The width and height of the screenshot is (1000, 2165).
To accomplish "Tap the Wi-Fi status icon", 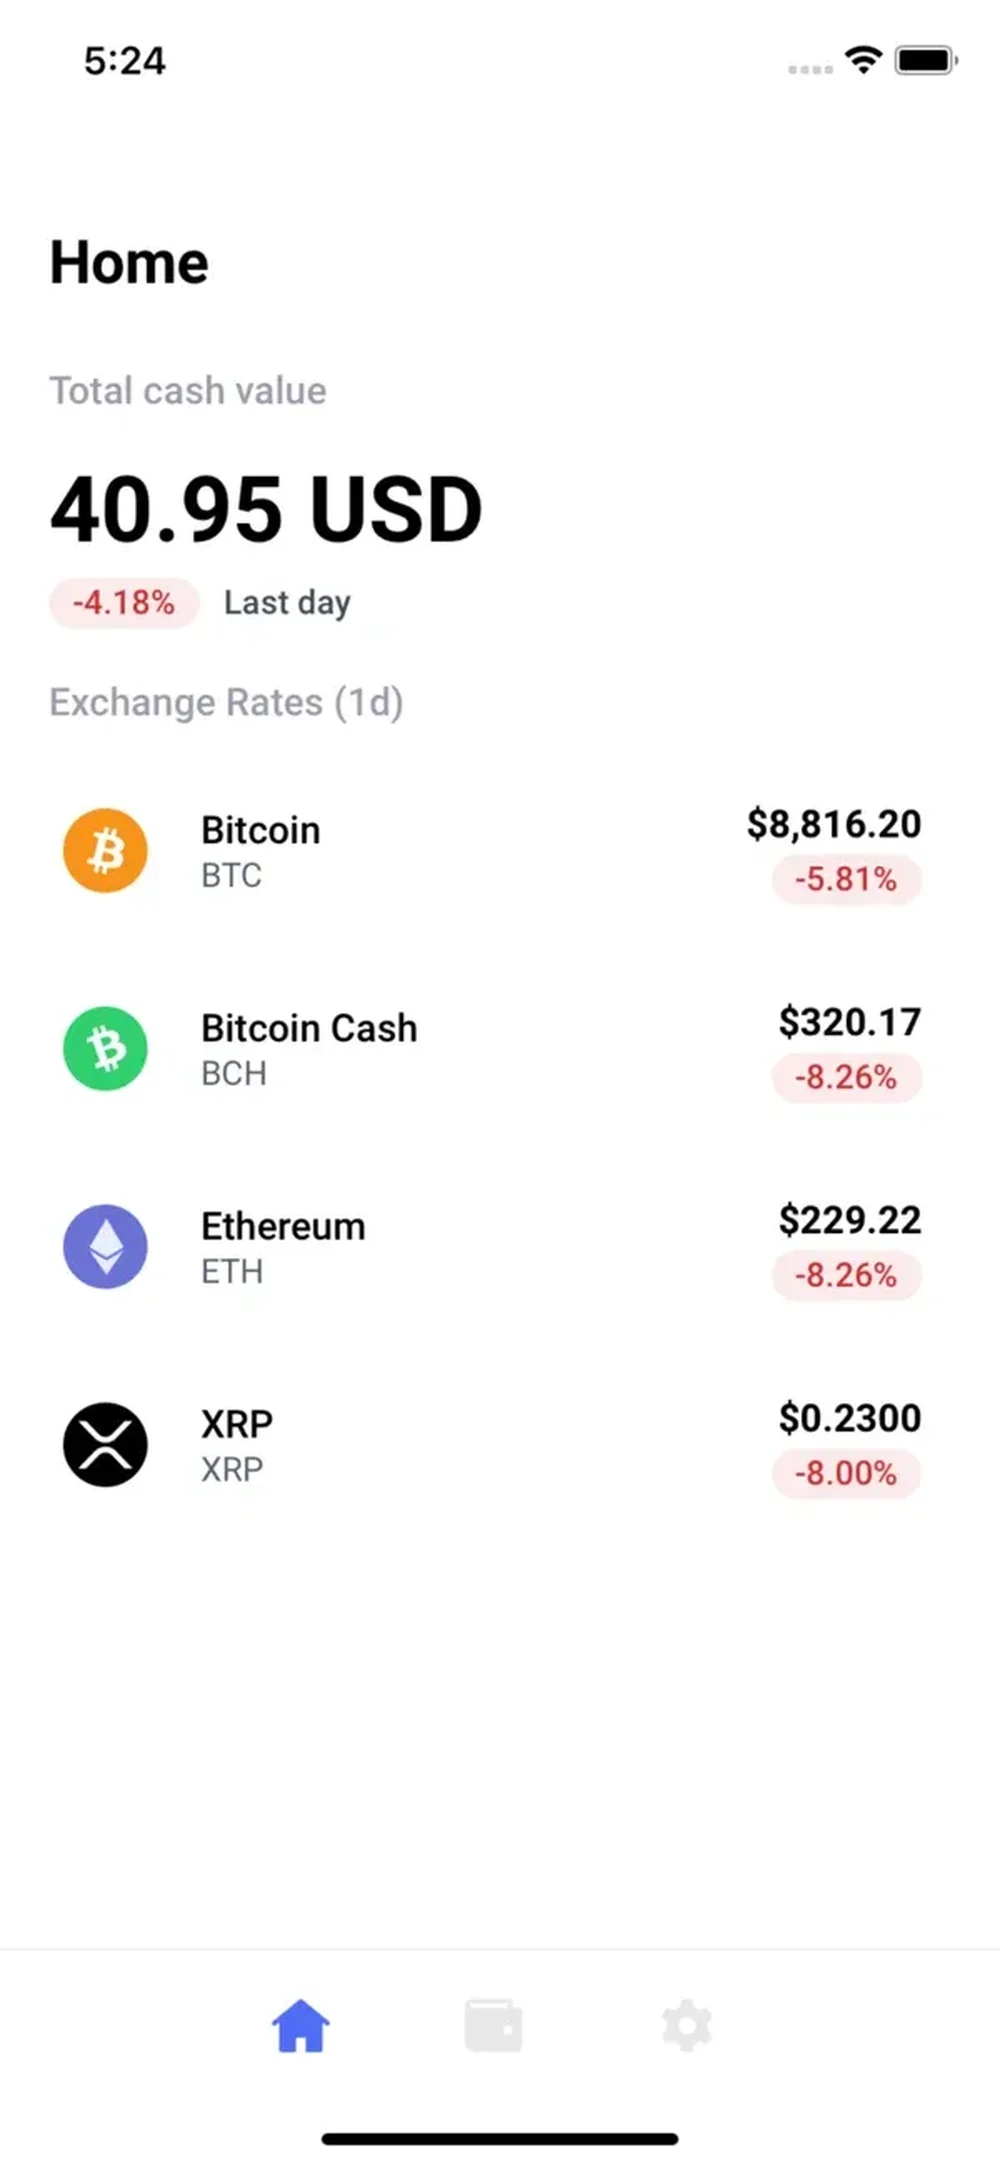I will point(863,60).
